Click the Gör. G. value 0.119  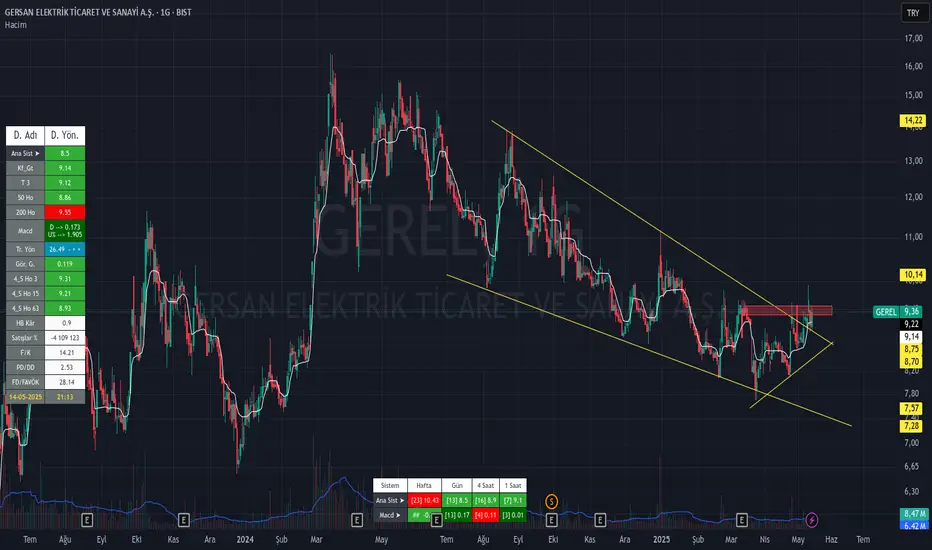click(65, 264)
